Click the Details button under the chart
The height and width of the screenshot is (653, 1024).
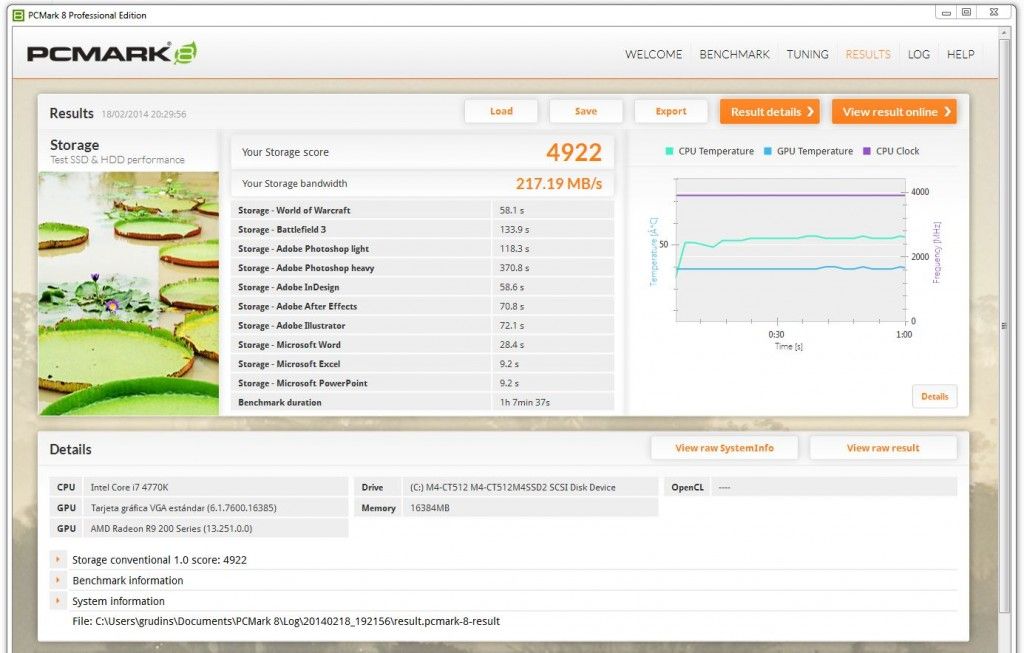pos(935,396)
